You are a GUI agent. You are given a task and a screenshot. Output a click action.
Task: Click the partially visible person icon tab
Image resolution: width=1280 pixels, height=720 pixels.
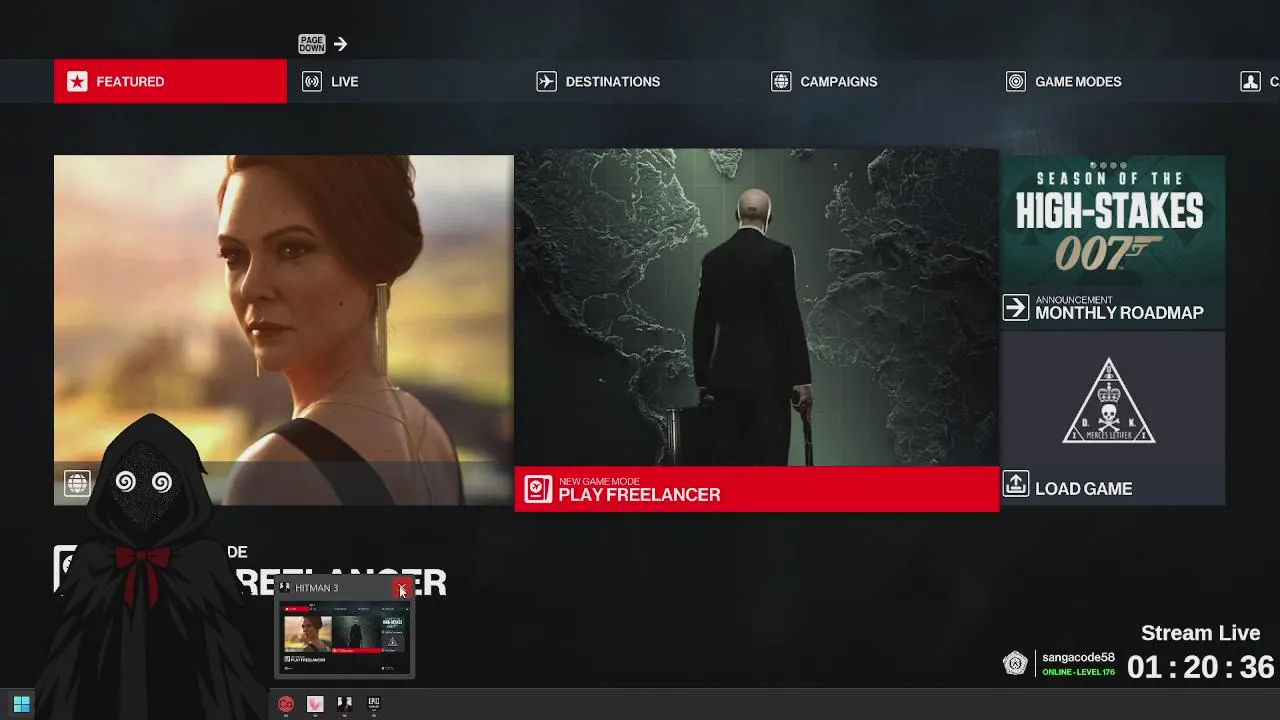pos(1250,82)
